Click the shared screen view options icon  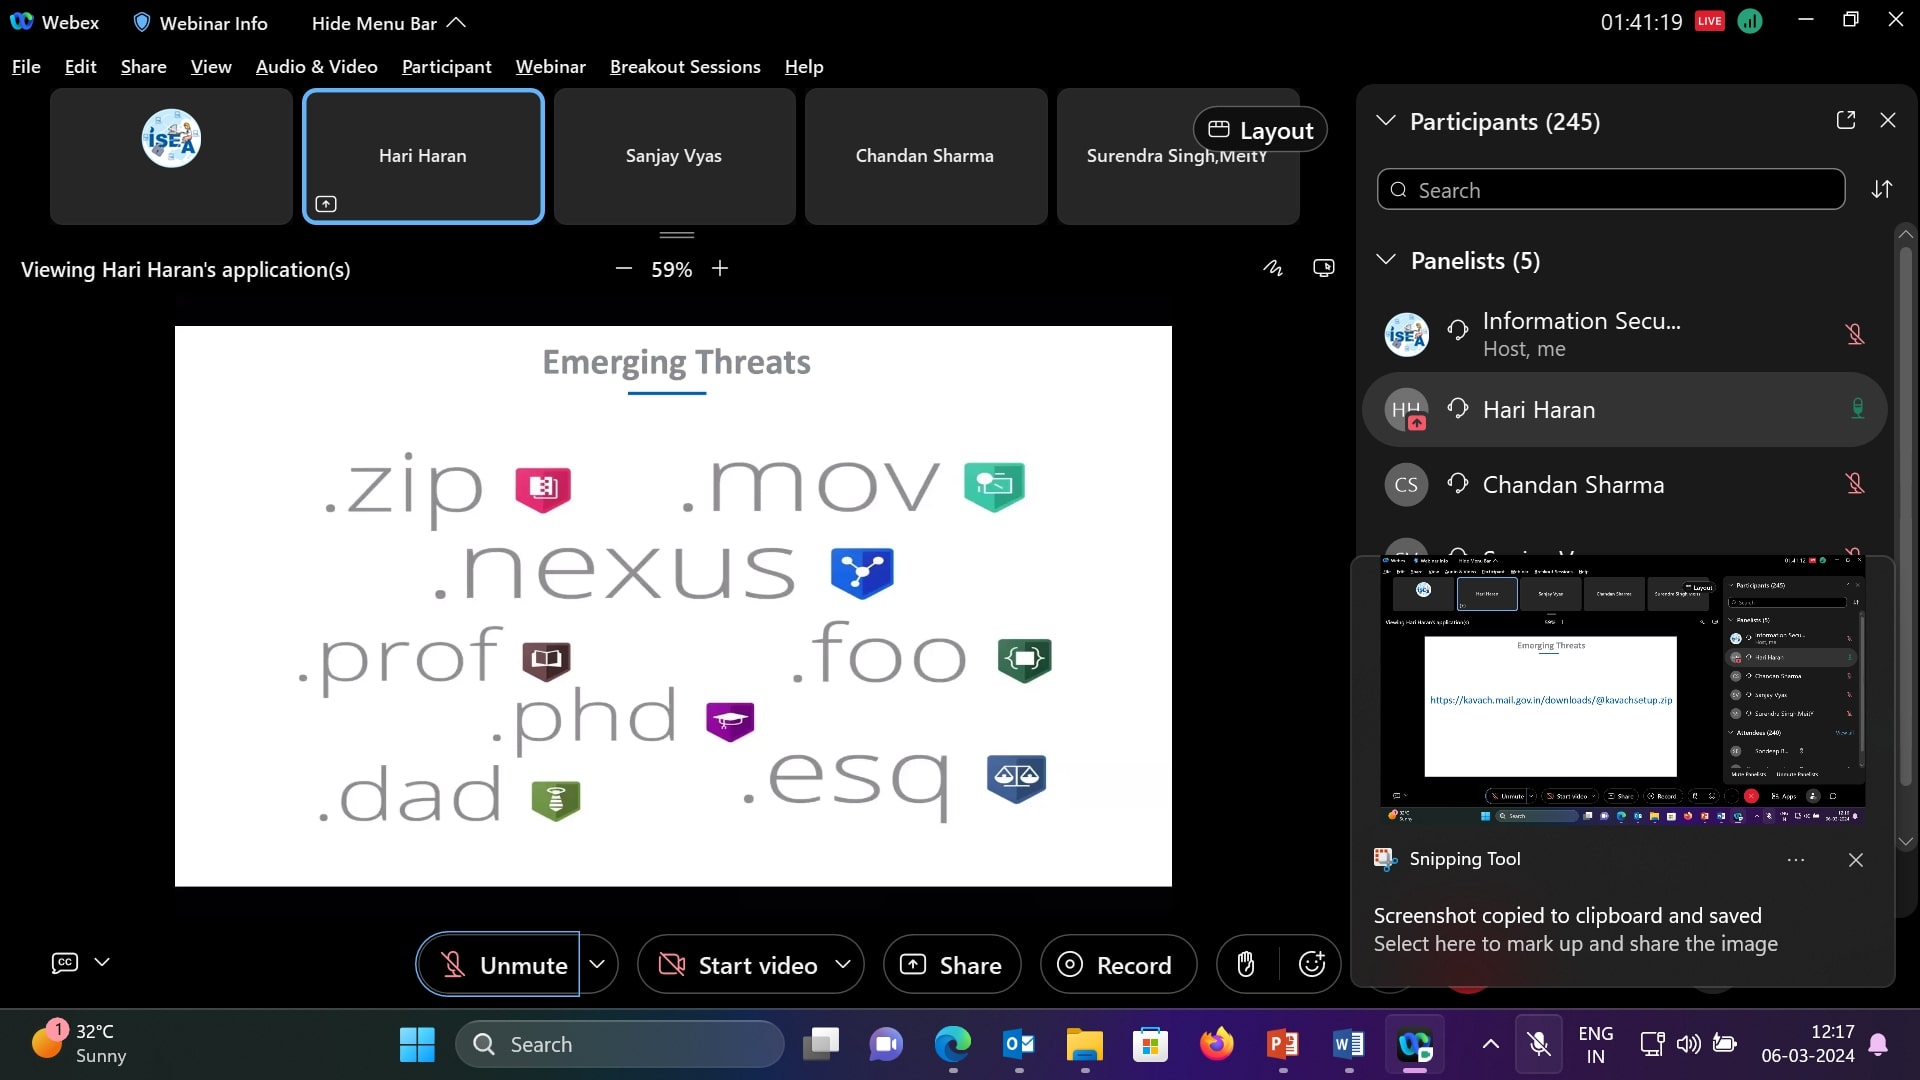[1323, 268]
